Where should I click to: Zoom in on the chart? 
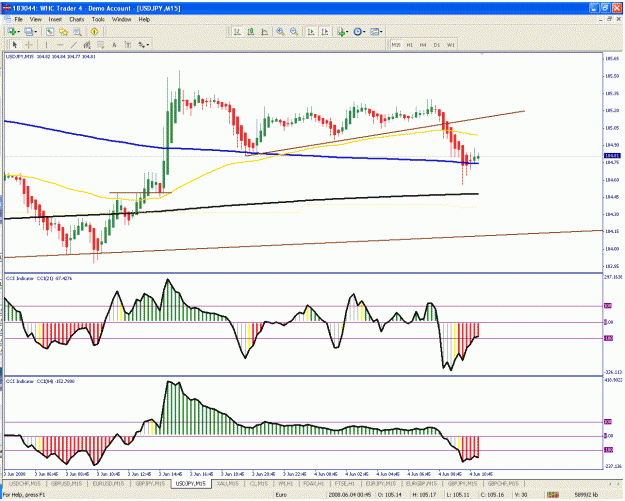click(280, 31)
